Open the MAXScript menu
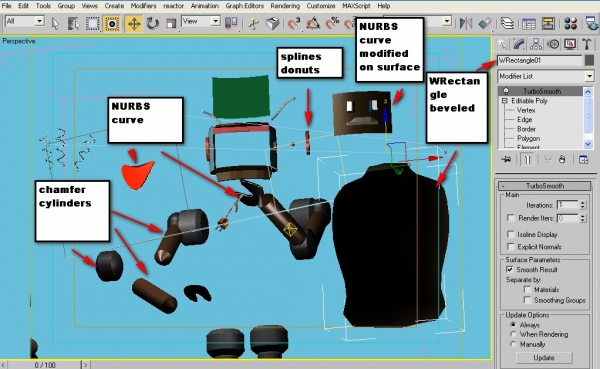Viewport: 600px width, 369px height. point(356,6)
